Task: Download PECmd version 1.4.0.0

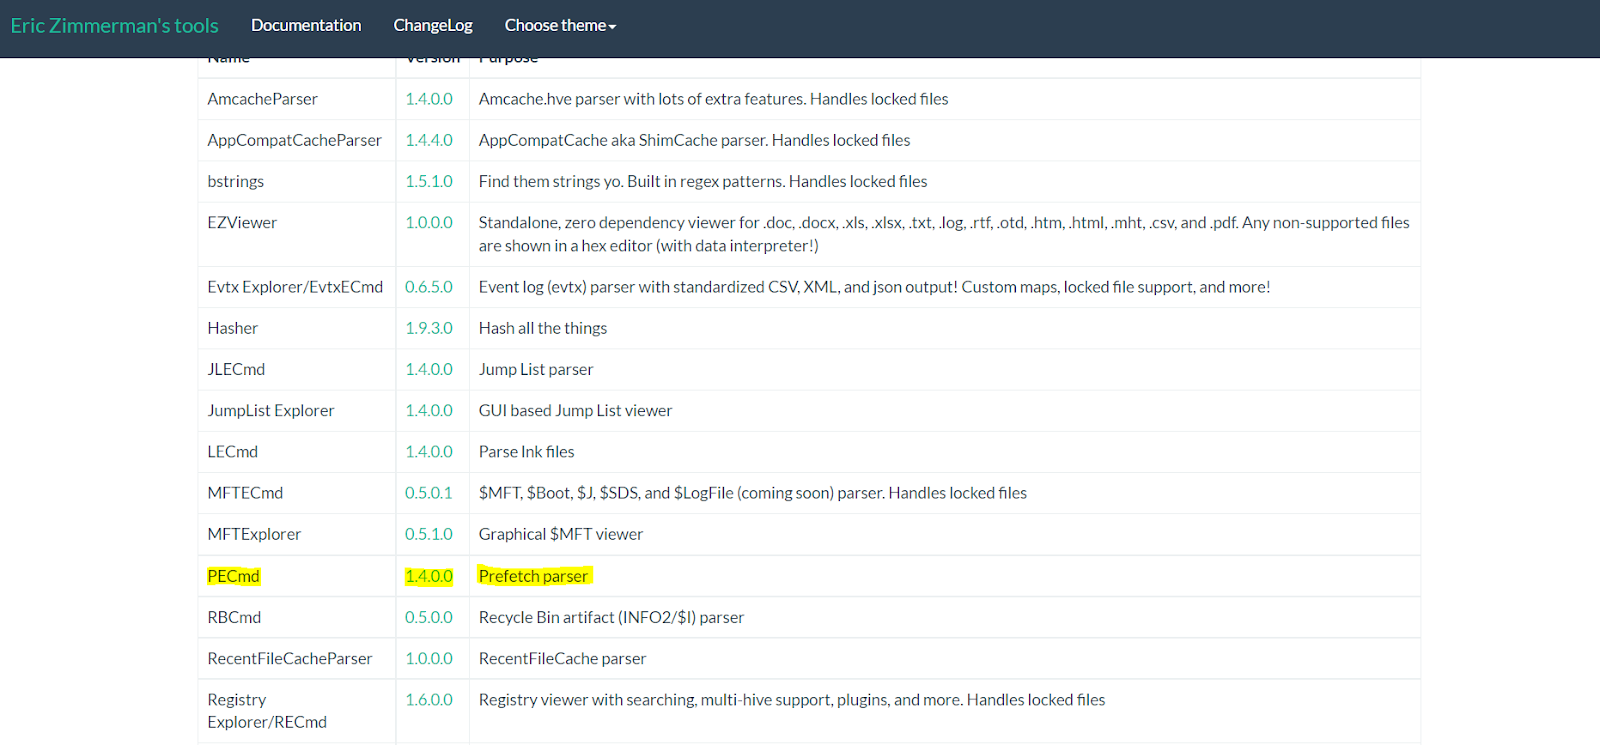Action: coord(429,576)
